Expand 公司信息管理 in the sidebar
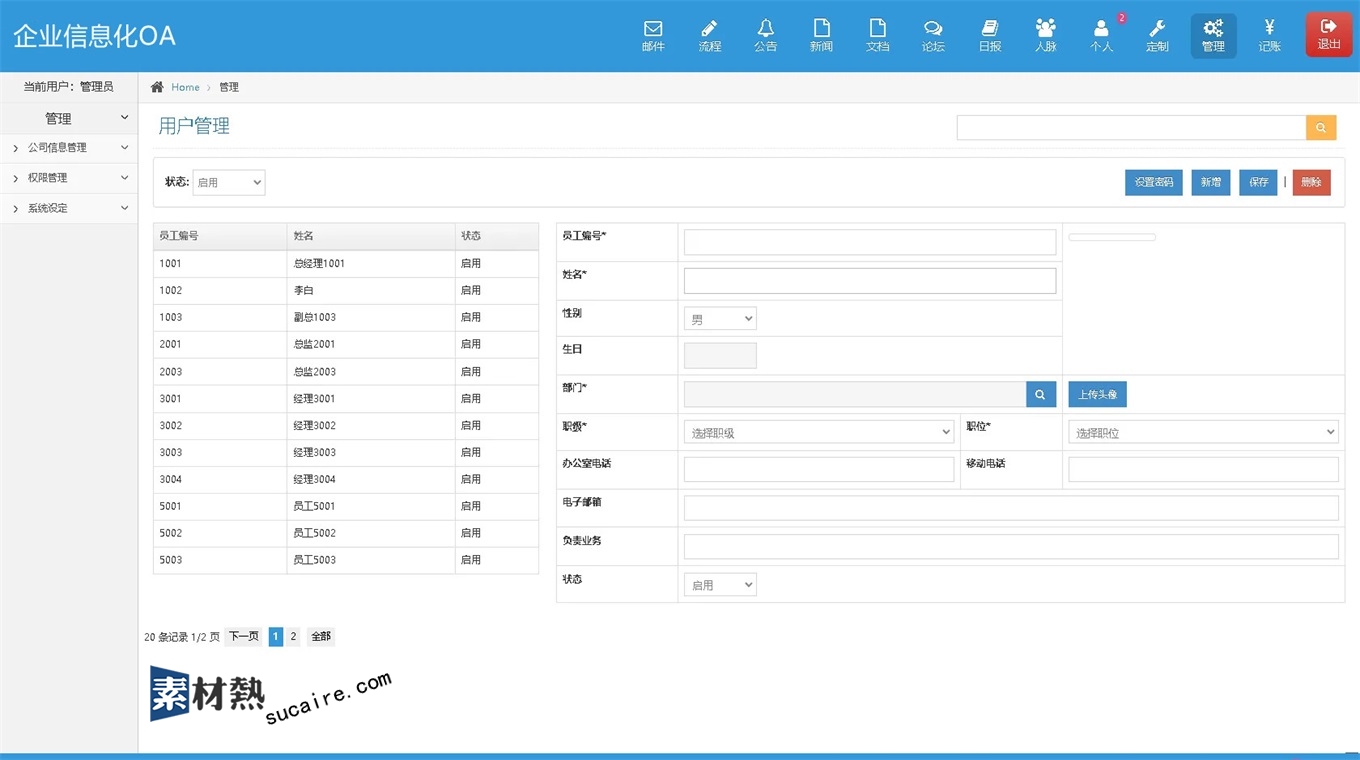 (69, 148)
